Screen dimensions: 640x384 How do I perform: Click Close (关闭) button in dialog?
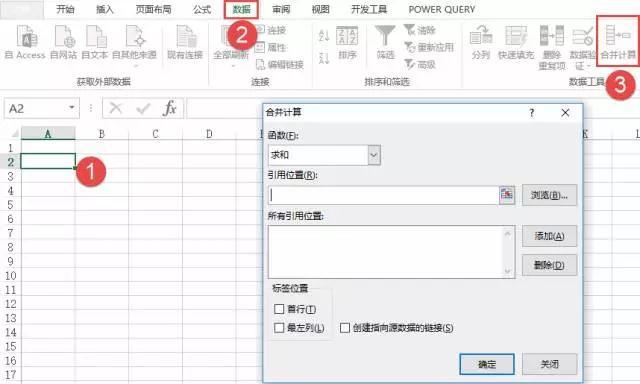[x=549, y=364]
